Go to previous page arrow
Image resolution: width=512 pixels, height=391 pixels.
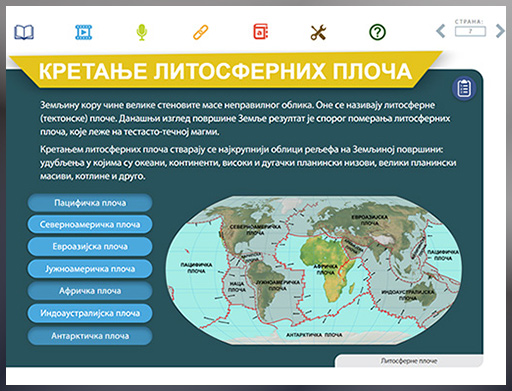tap(441, 31)
